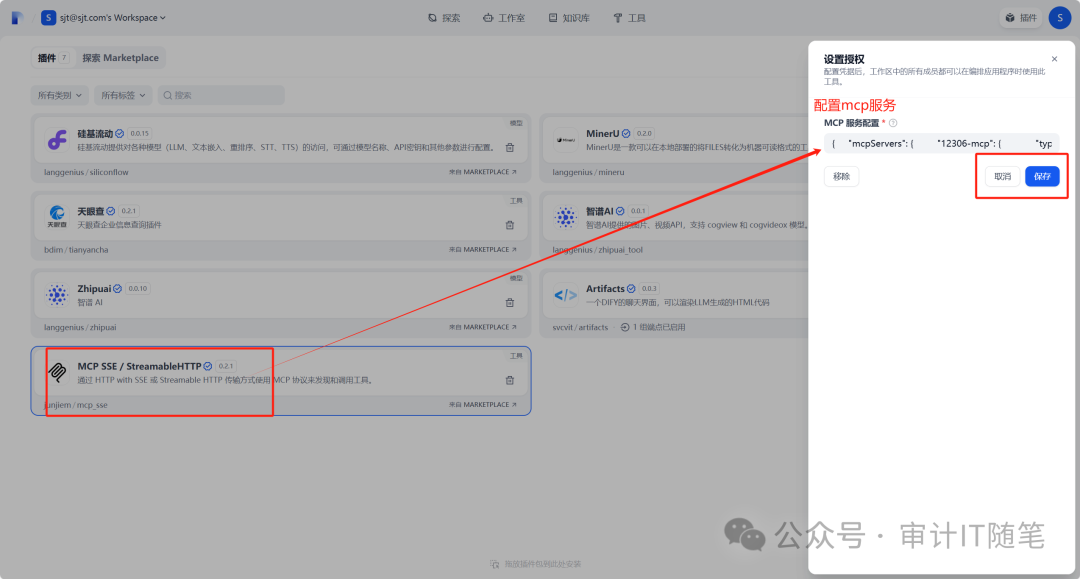Close the 设置授权 panel
The width and height of the screenshot is (1080, 579).
(x=1054, y=59)
